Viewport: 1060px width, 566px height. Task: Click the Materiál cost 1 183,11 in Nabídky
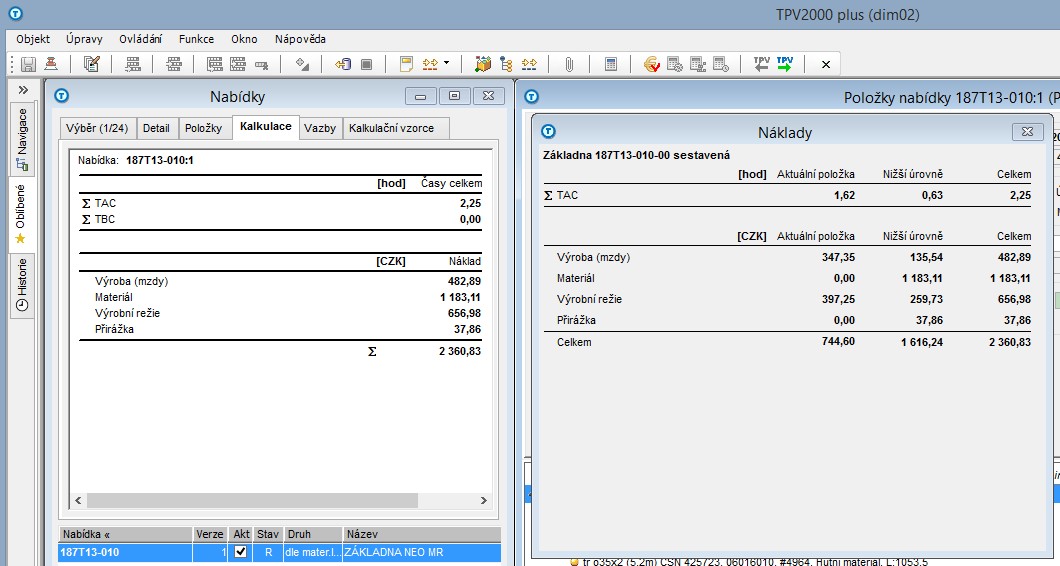pos(460,297)
